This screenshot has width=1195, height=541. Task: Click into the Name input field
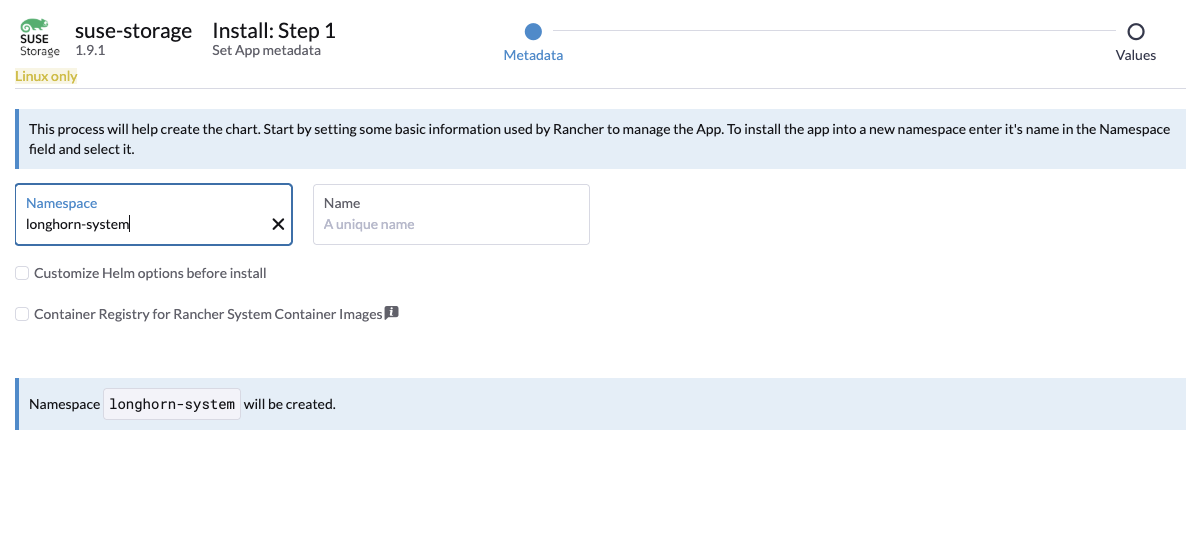(x=451, y=224)
